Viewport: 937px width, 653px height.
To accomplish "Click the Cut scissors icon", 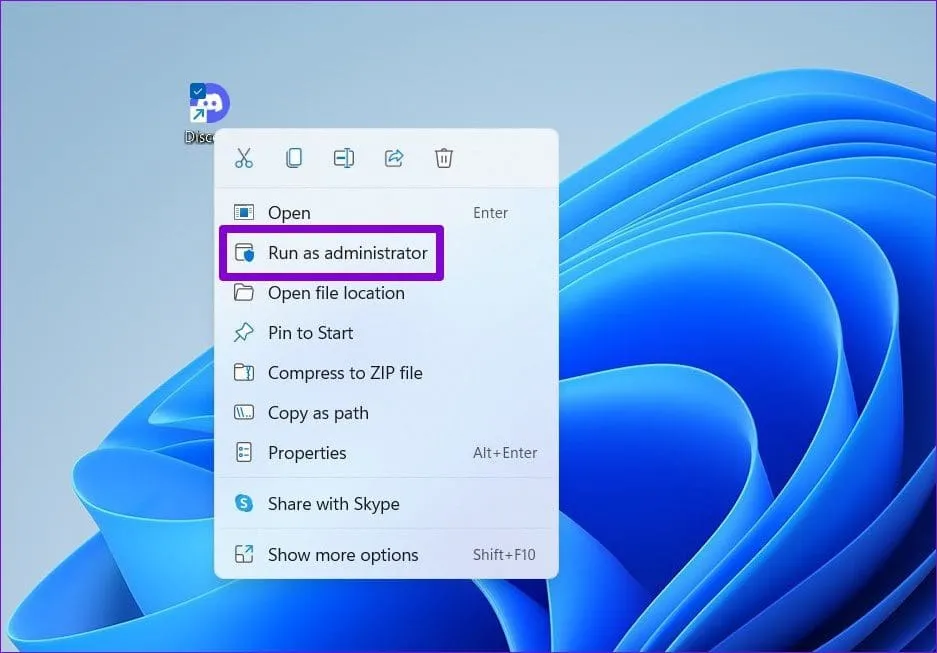I will pos(244,158).
